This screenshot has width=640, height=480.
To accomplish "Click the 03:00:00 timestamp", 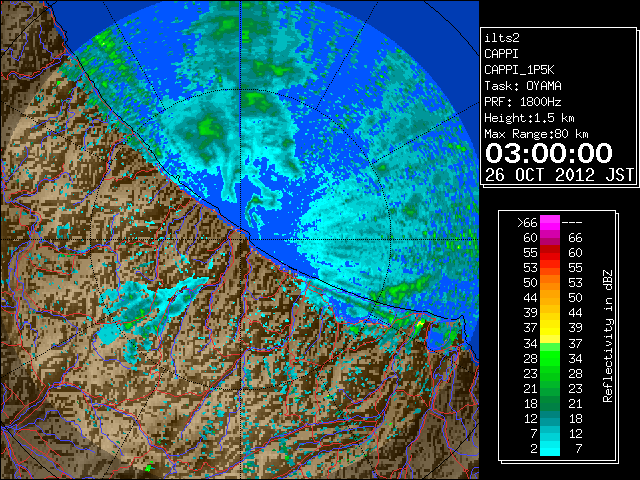I will click(x=549, y=153).
